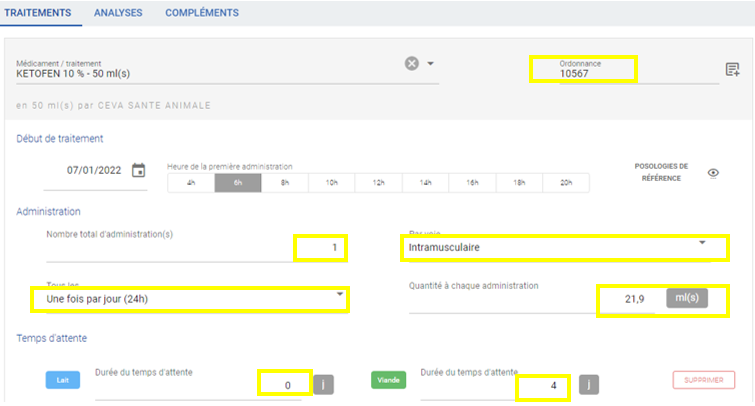
Task: Click the blue Lait tag
Action: (63, 380)
